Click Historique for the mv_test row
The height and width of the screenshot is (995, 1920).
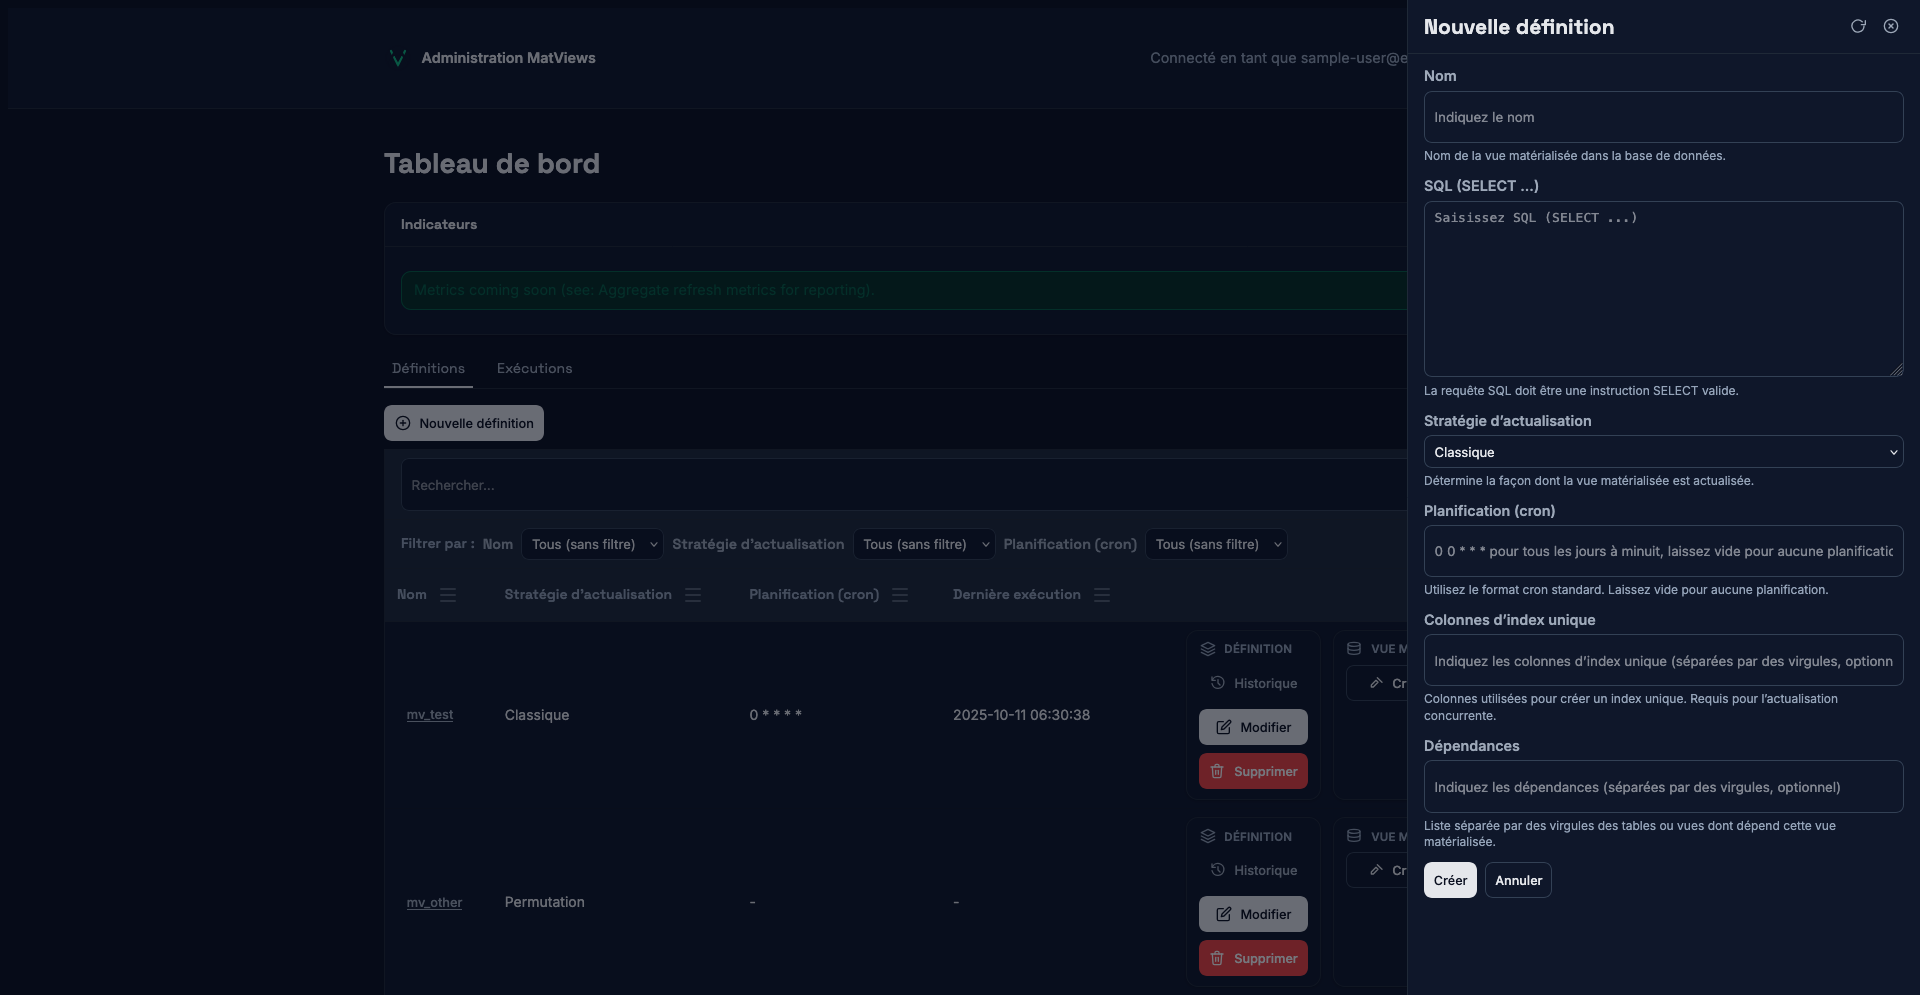[1254, 683]
